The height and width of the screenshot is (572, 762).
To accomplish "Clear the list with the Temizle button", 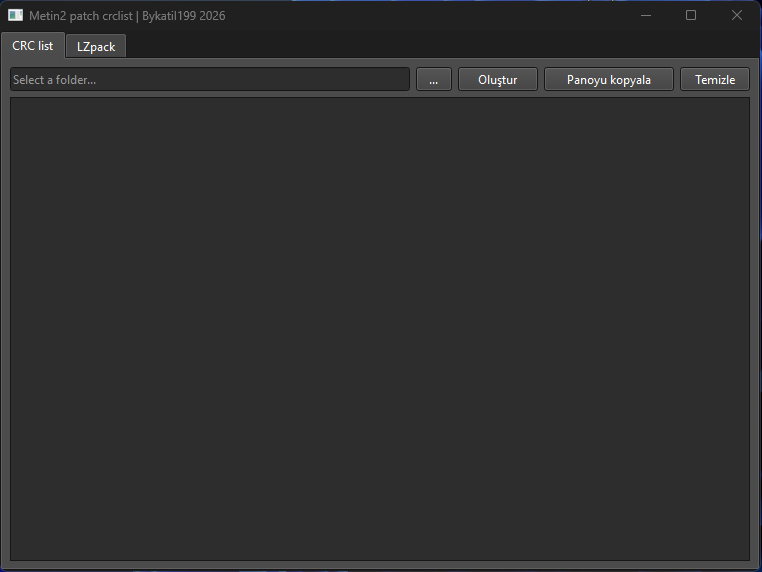I will click(715, 80).
